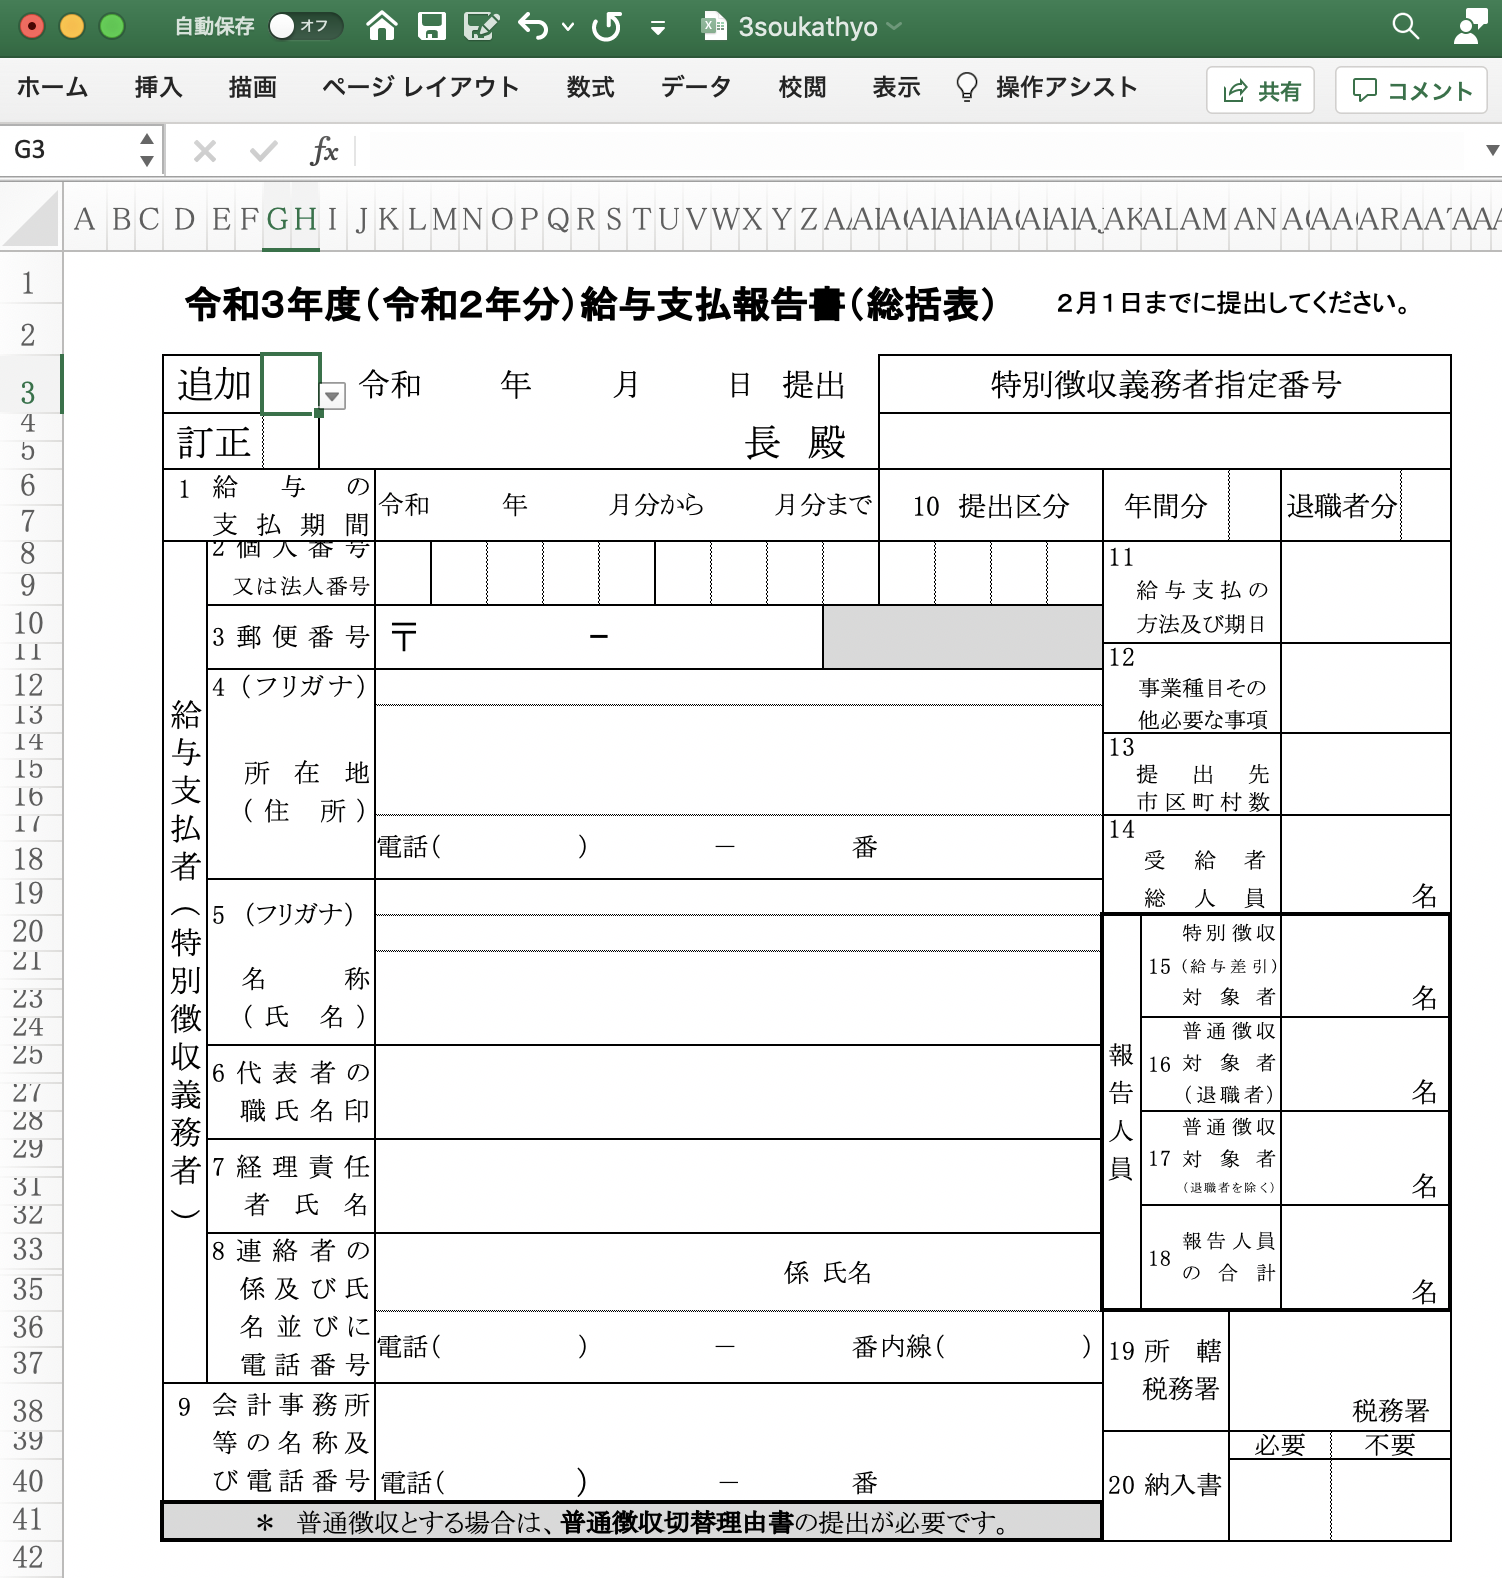This screenshot has width=1502, height=1578.
Task: Click the Excel document icon beside 3soukathyo
Action: click(714, 26)
